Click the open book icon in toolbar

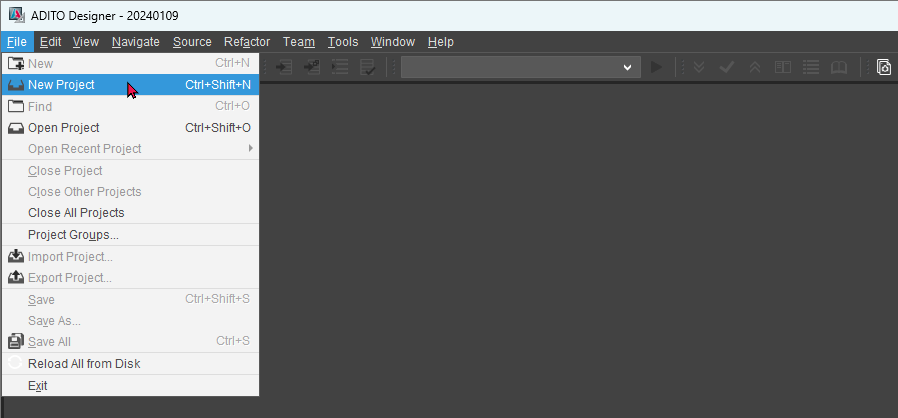click(x=839, y=67)
